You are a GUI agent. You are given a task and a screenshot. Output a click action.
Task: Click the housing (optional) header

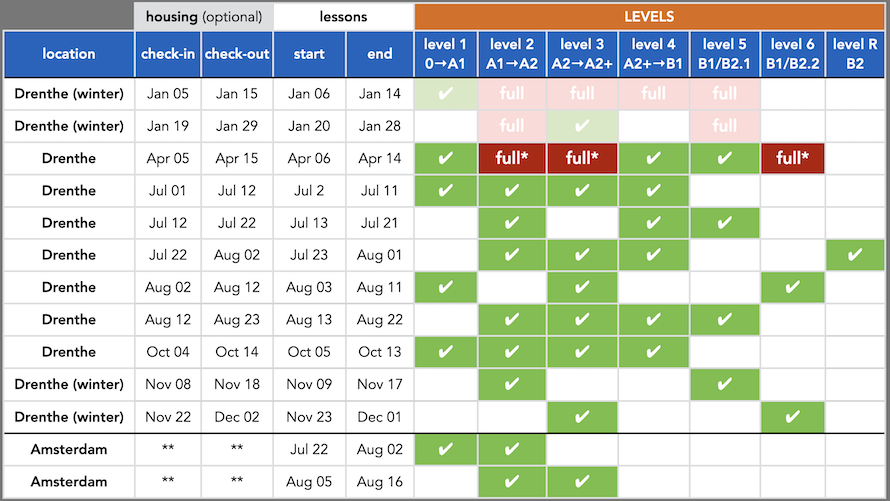pos(204,17)
